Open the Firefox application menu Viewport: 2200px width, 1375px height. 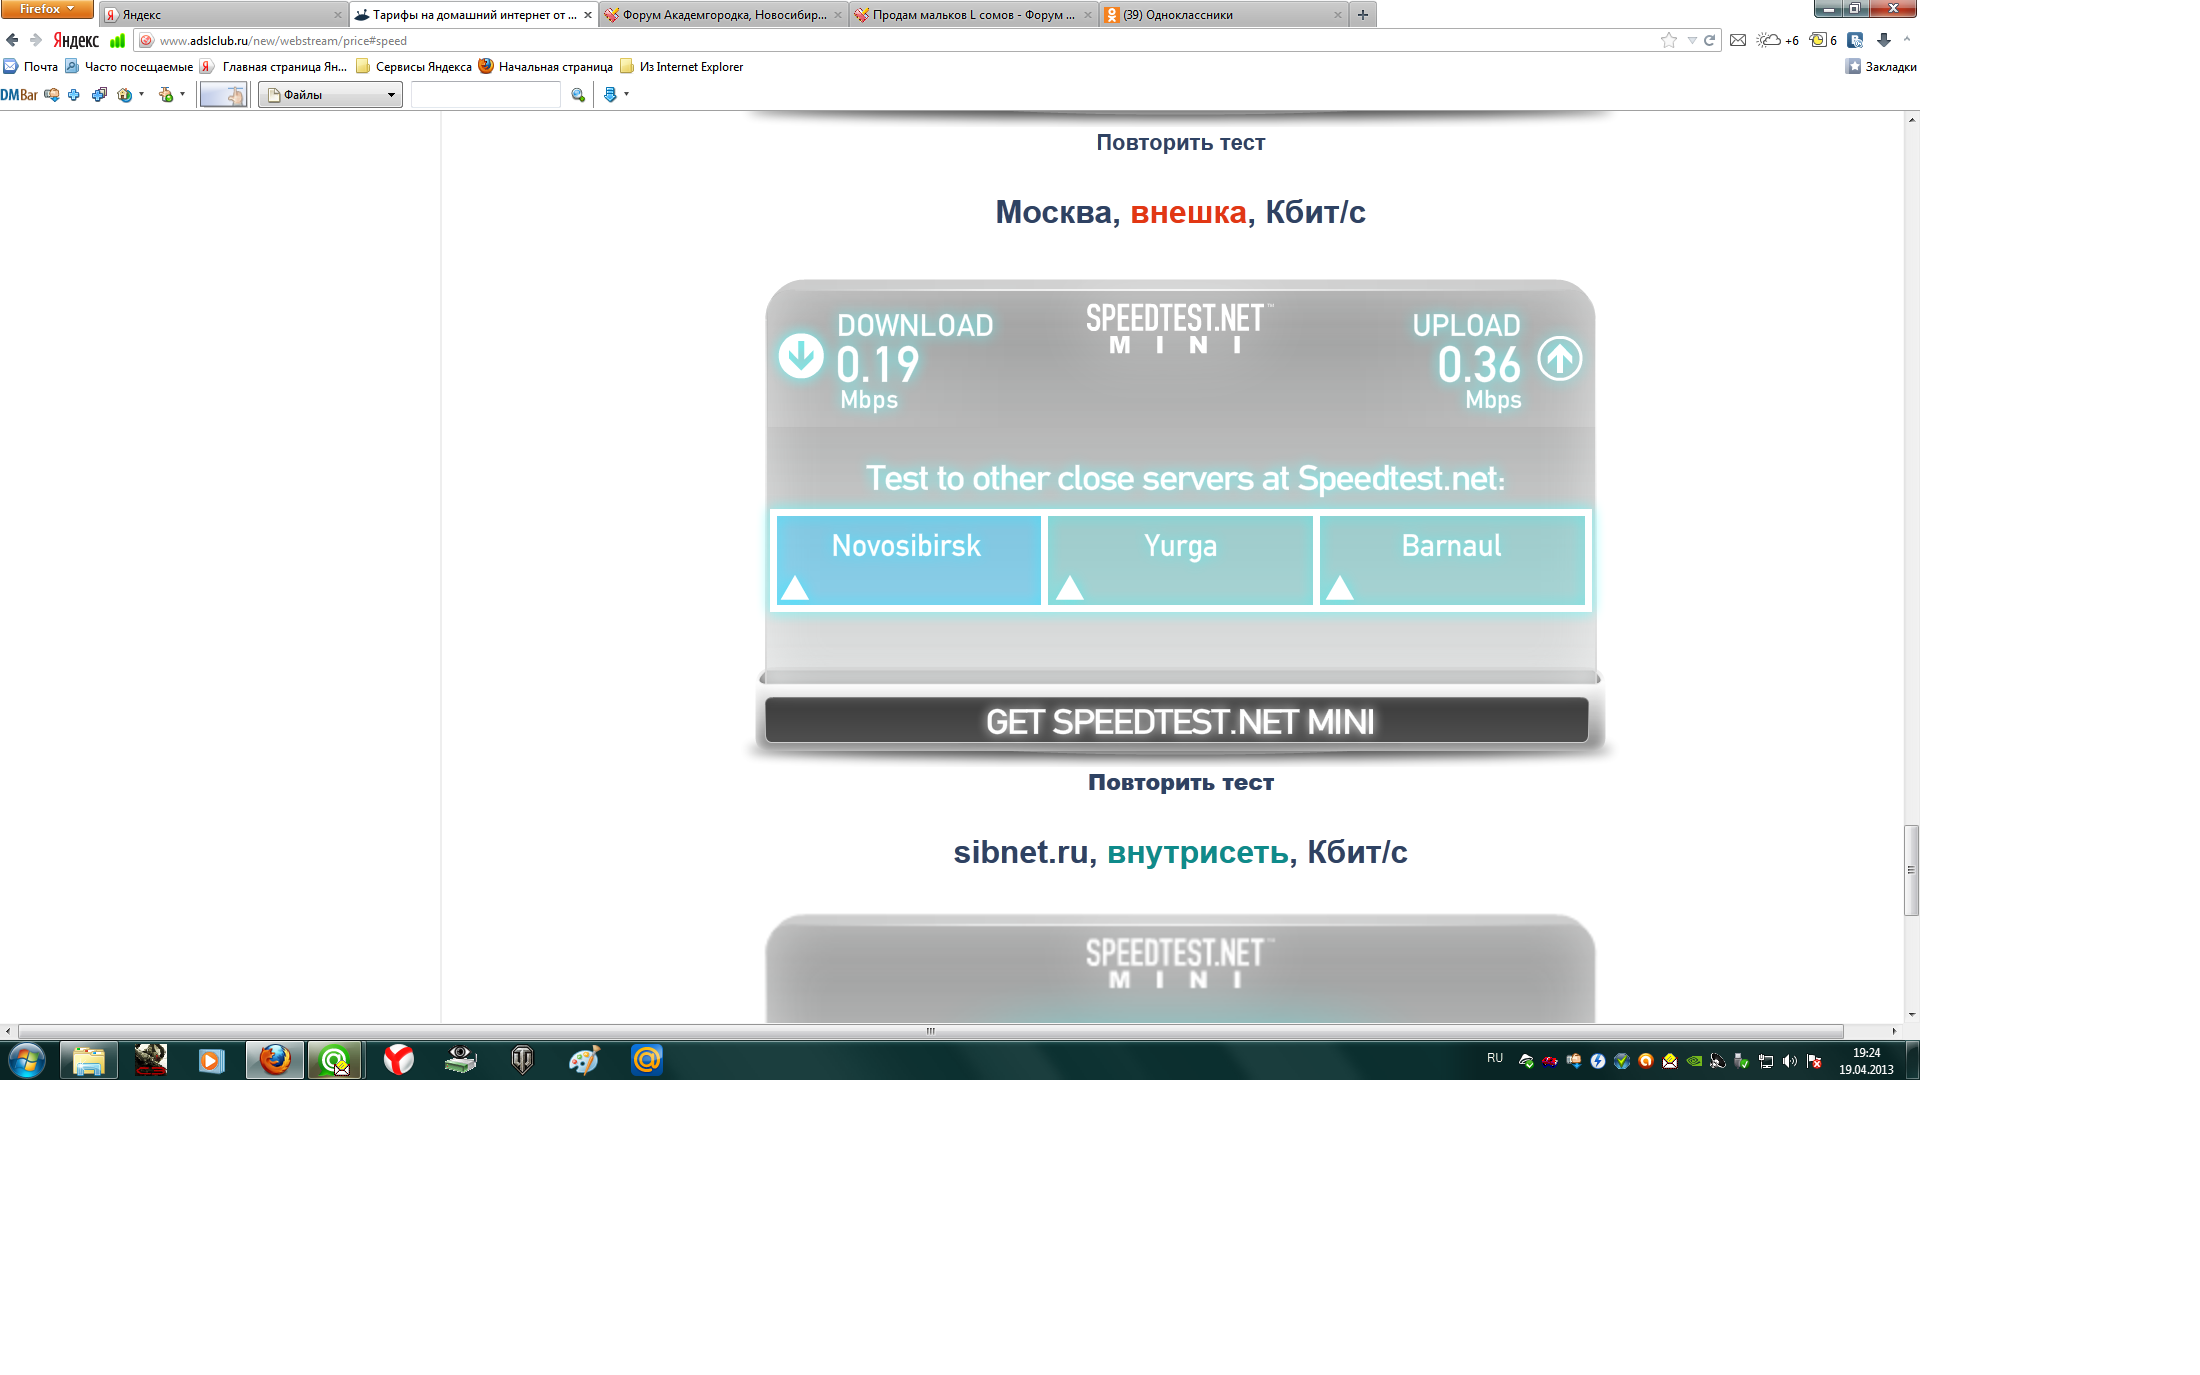pyautogui.click(x=46, y=9)
